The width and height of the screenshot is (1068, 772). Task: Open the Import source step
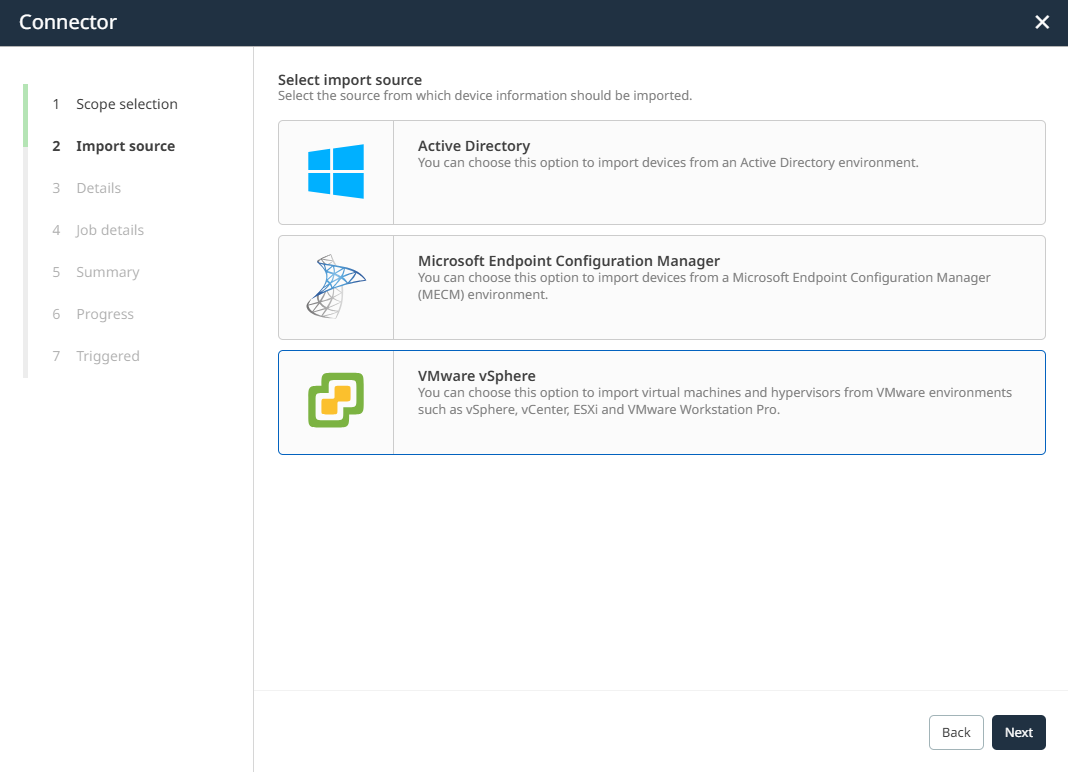coord(125,146)
